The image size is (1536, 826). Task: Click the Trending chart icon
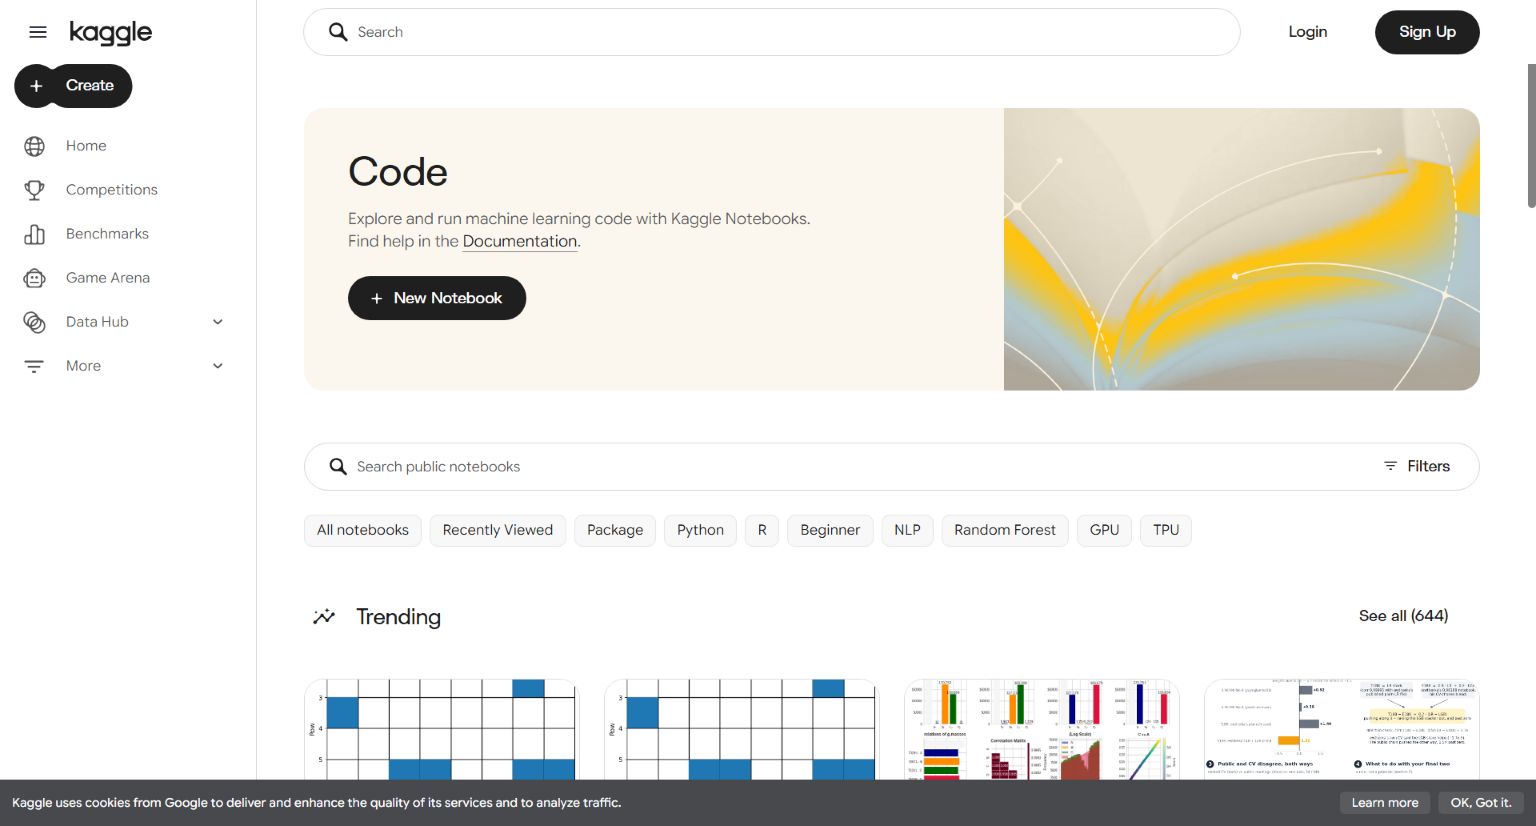pyautogui.click(x=324, y=617)
